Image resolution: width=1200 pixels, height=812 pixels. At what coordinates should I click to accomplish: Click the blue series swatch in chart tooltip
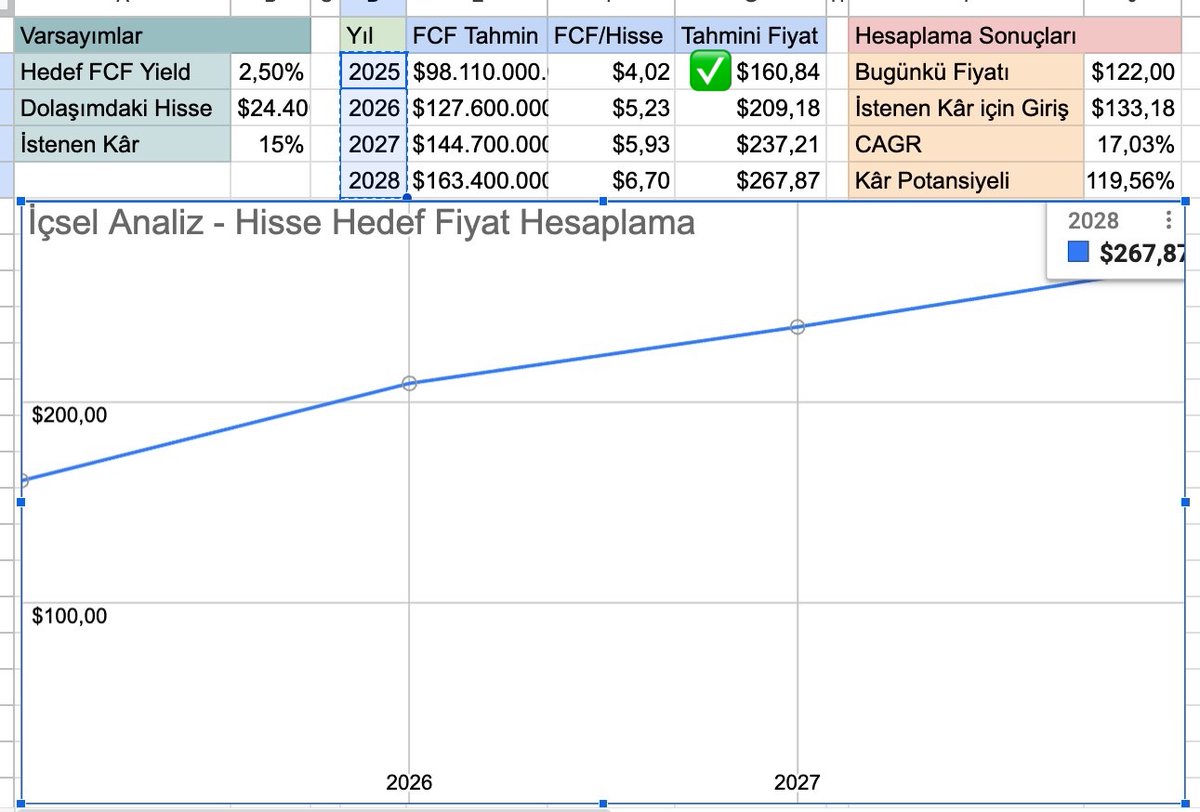coord(1078,254)
